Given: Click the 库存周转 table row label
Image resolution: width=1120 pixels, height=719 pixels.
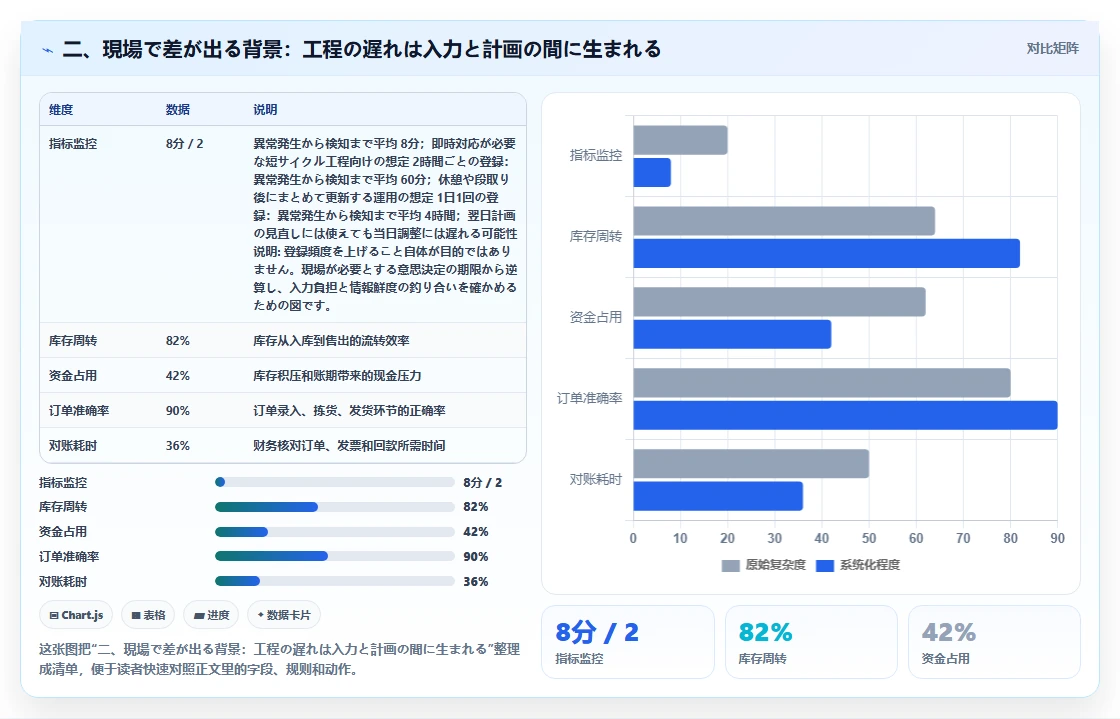Looking at the screenshot, I should (73, 341).
